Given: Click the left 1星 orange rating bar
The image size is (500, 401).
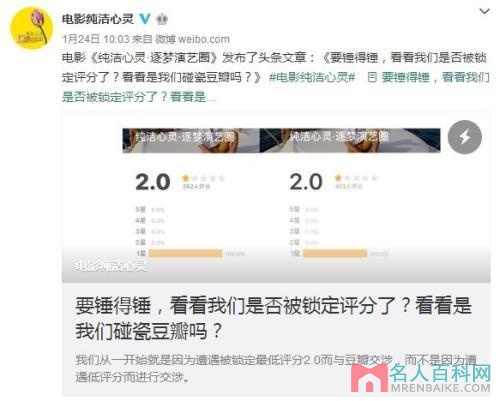Looking at the screenshot, I should click(x=185, y=253).
